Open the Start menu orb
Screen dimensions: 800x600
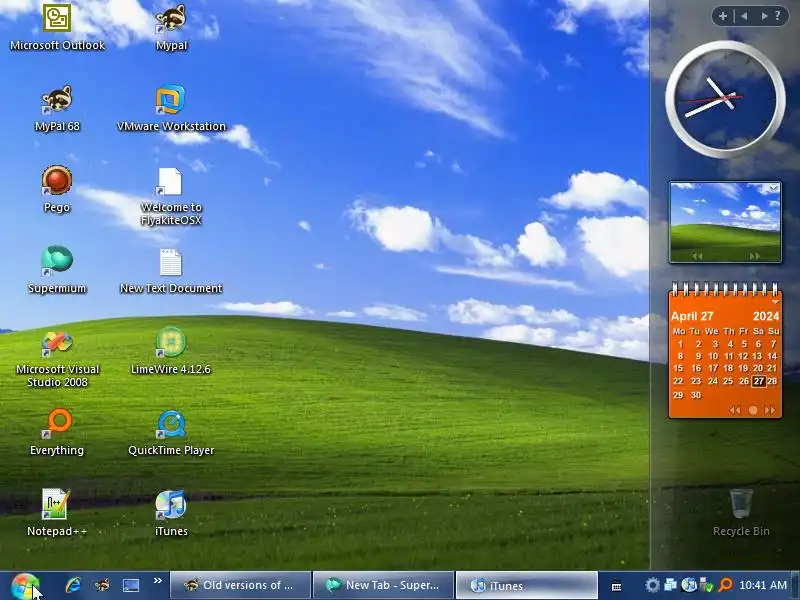(x=25, y=586)
